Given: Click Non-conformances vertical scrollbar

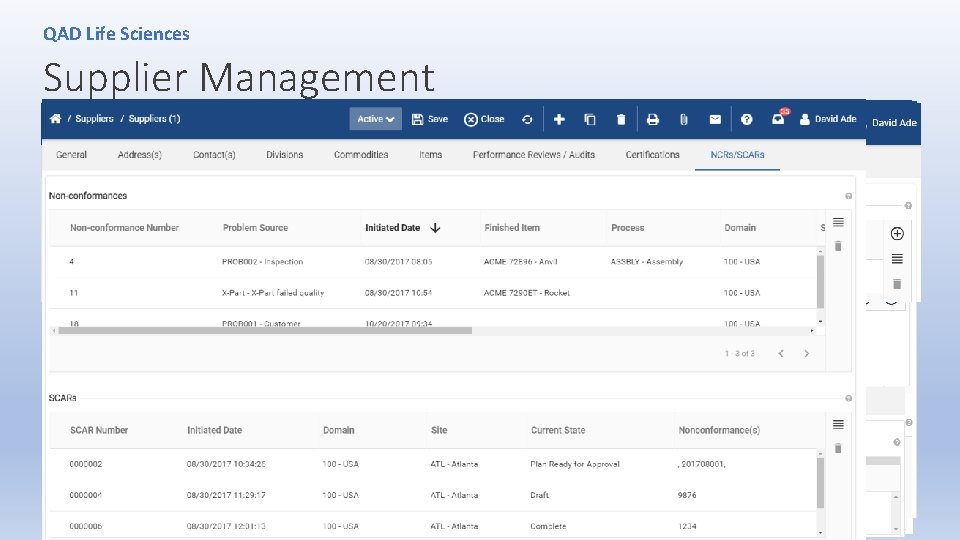Looking at the screenshot, I should tap(820, 282).
